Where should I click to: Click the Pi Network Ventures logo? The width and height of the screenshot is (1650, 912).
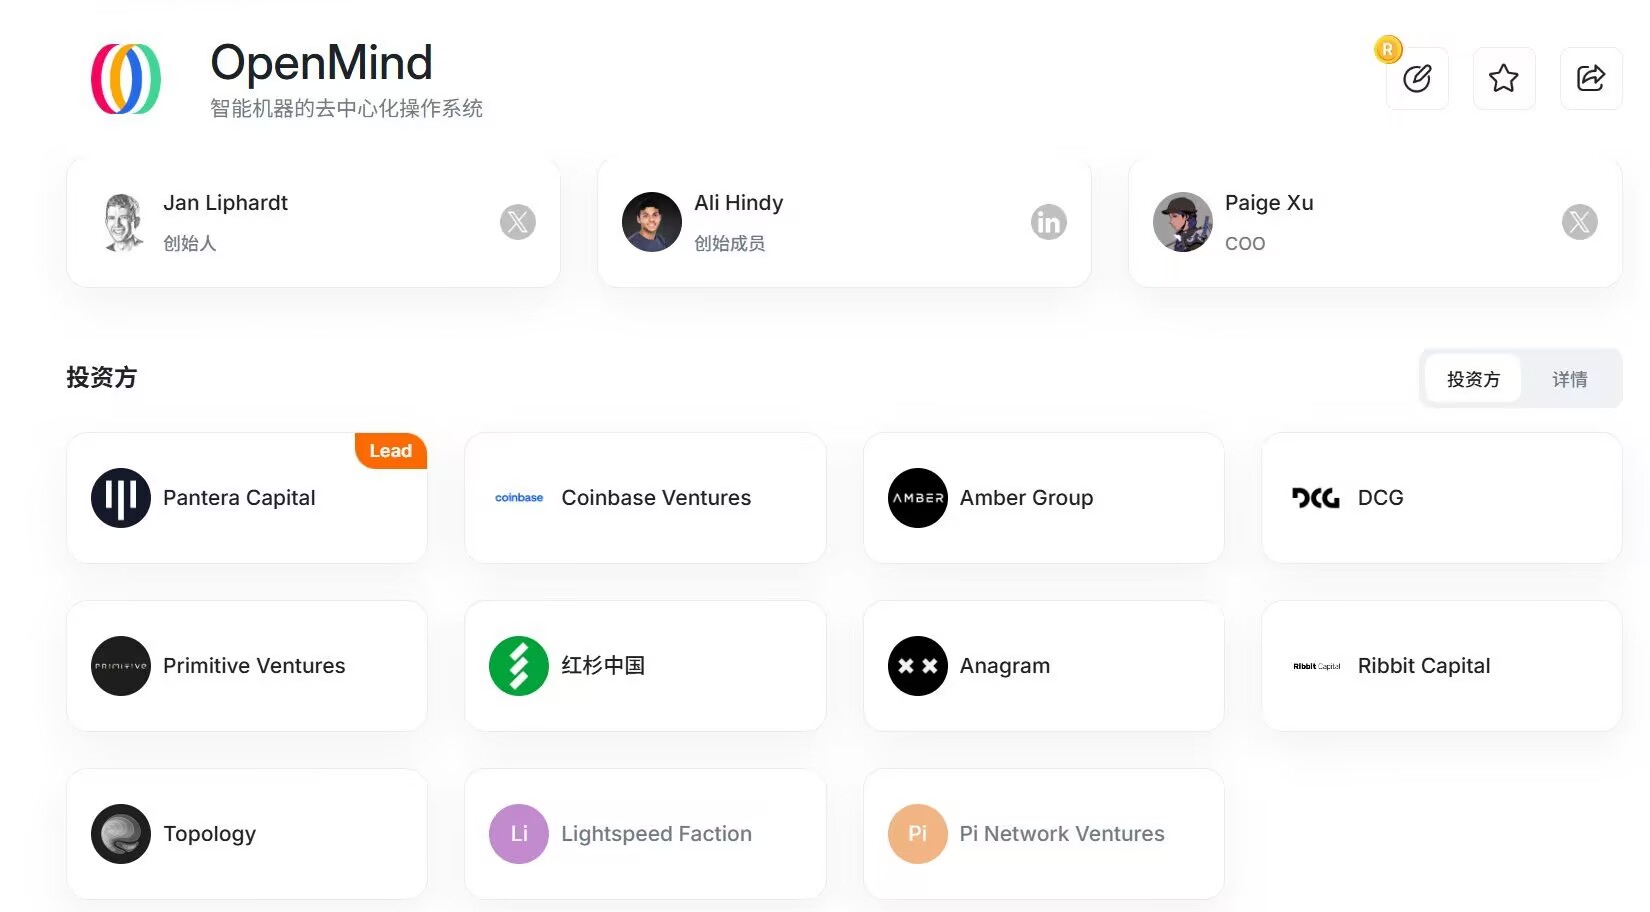(x=917, y=833)
